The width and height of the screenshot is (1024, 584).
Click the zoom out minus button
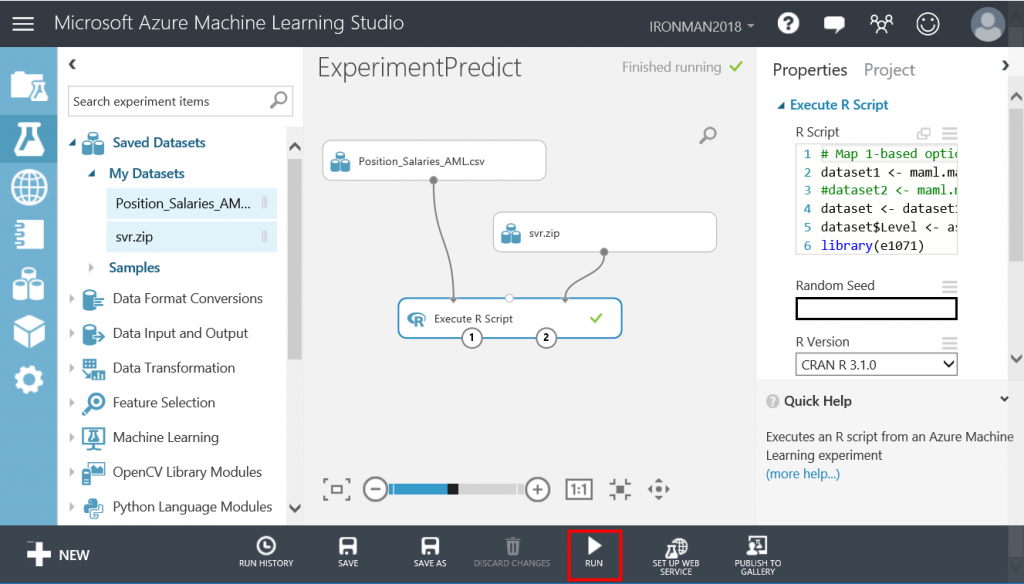point(375,489)
